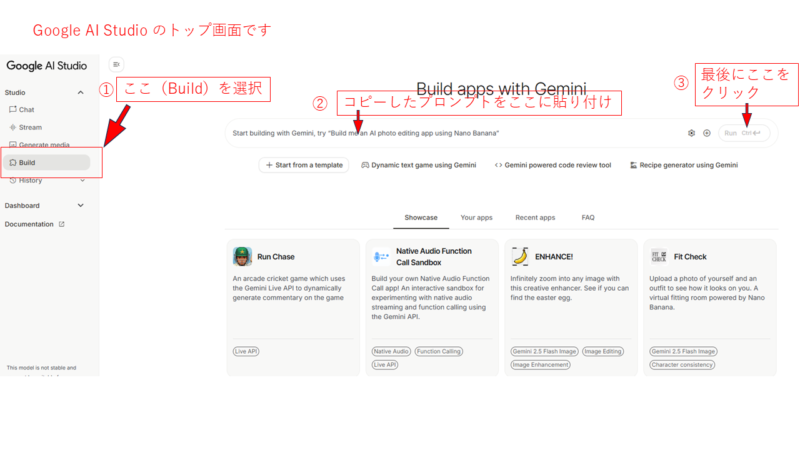Switch to the FAQ tab

click(588, 217)
